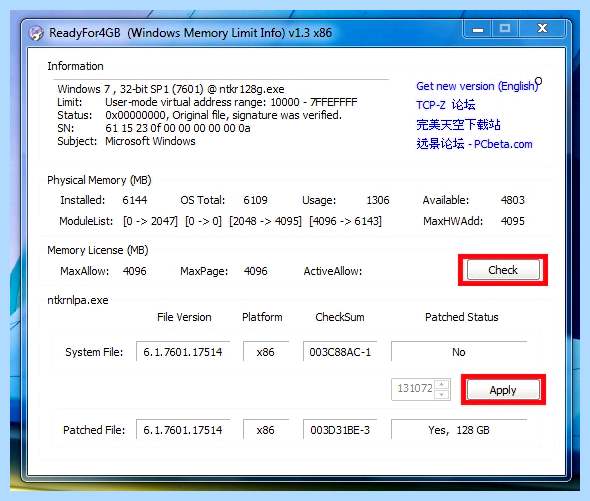Click the Platform column header

coord(262,317)
